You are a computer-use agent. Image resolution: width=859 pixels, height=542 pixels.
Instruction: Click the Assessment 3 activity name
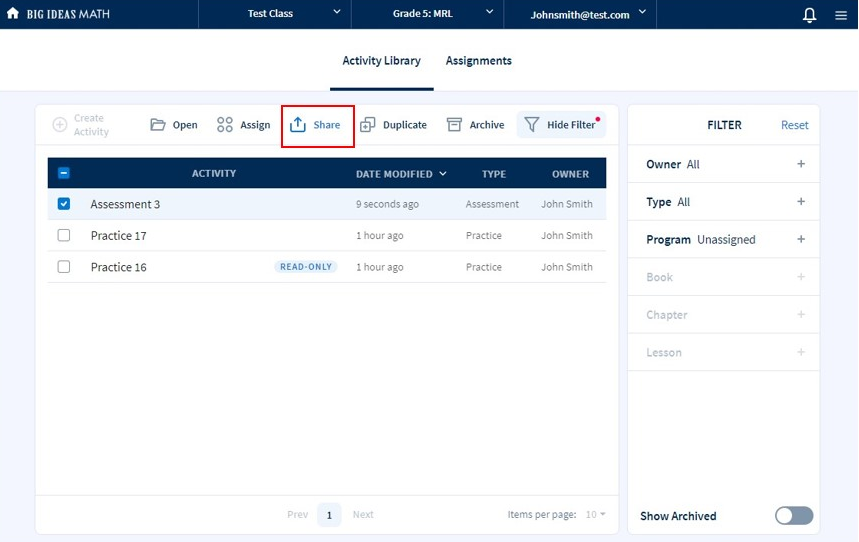click(x=125, y=204)
